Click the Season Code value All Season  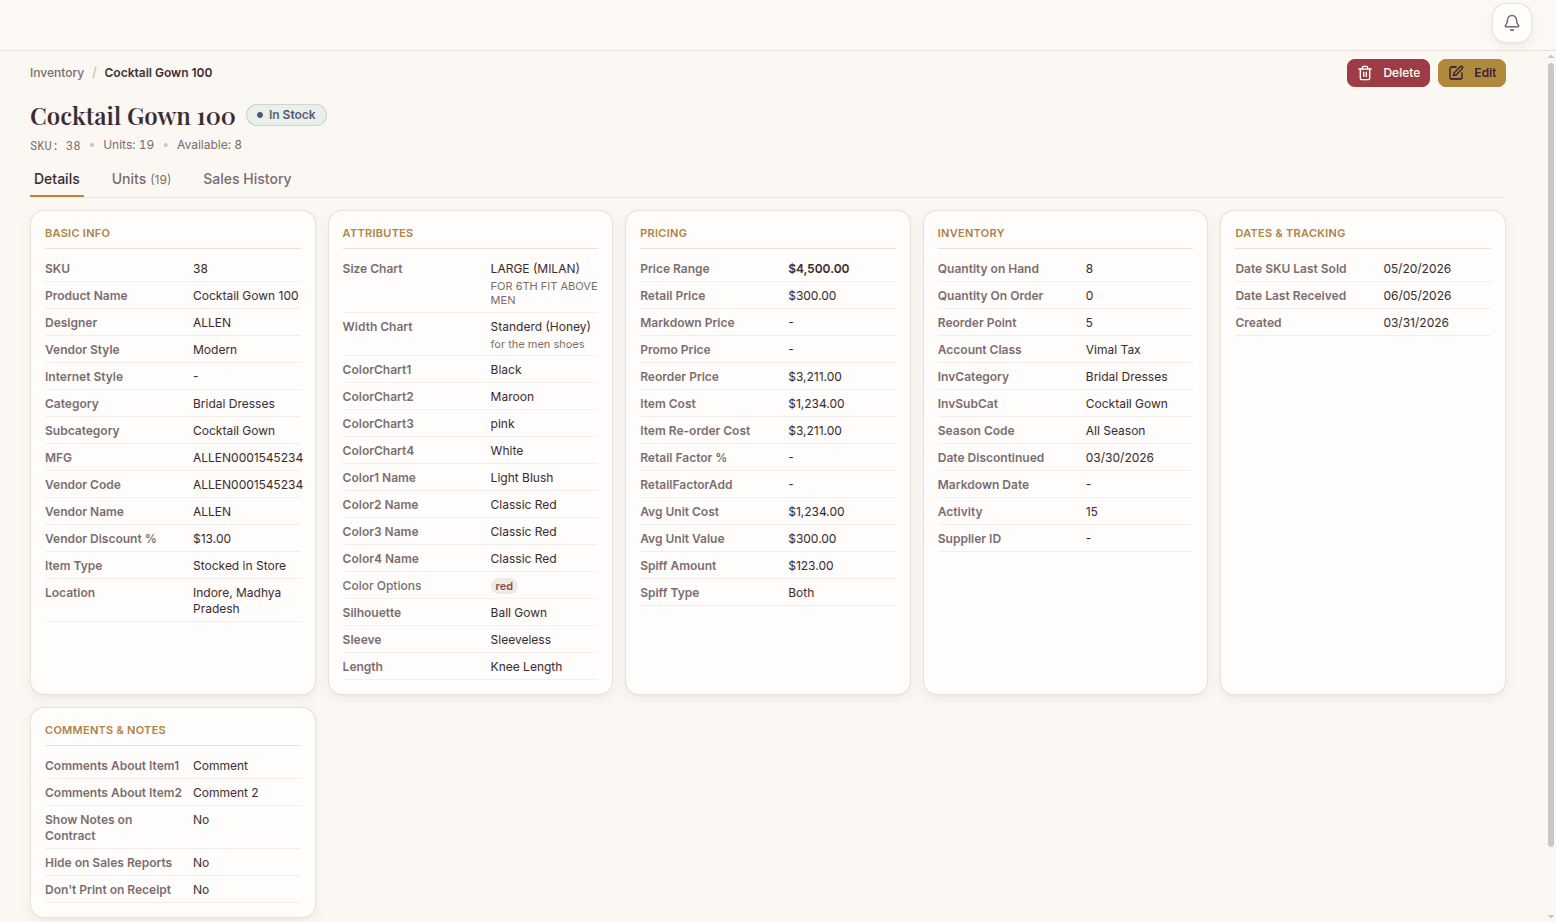tap(1116, 431)
